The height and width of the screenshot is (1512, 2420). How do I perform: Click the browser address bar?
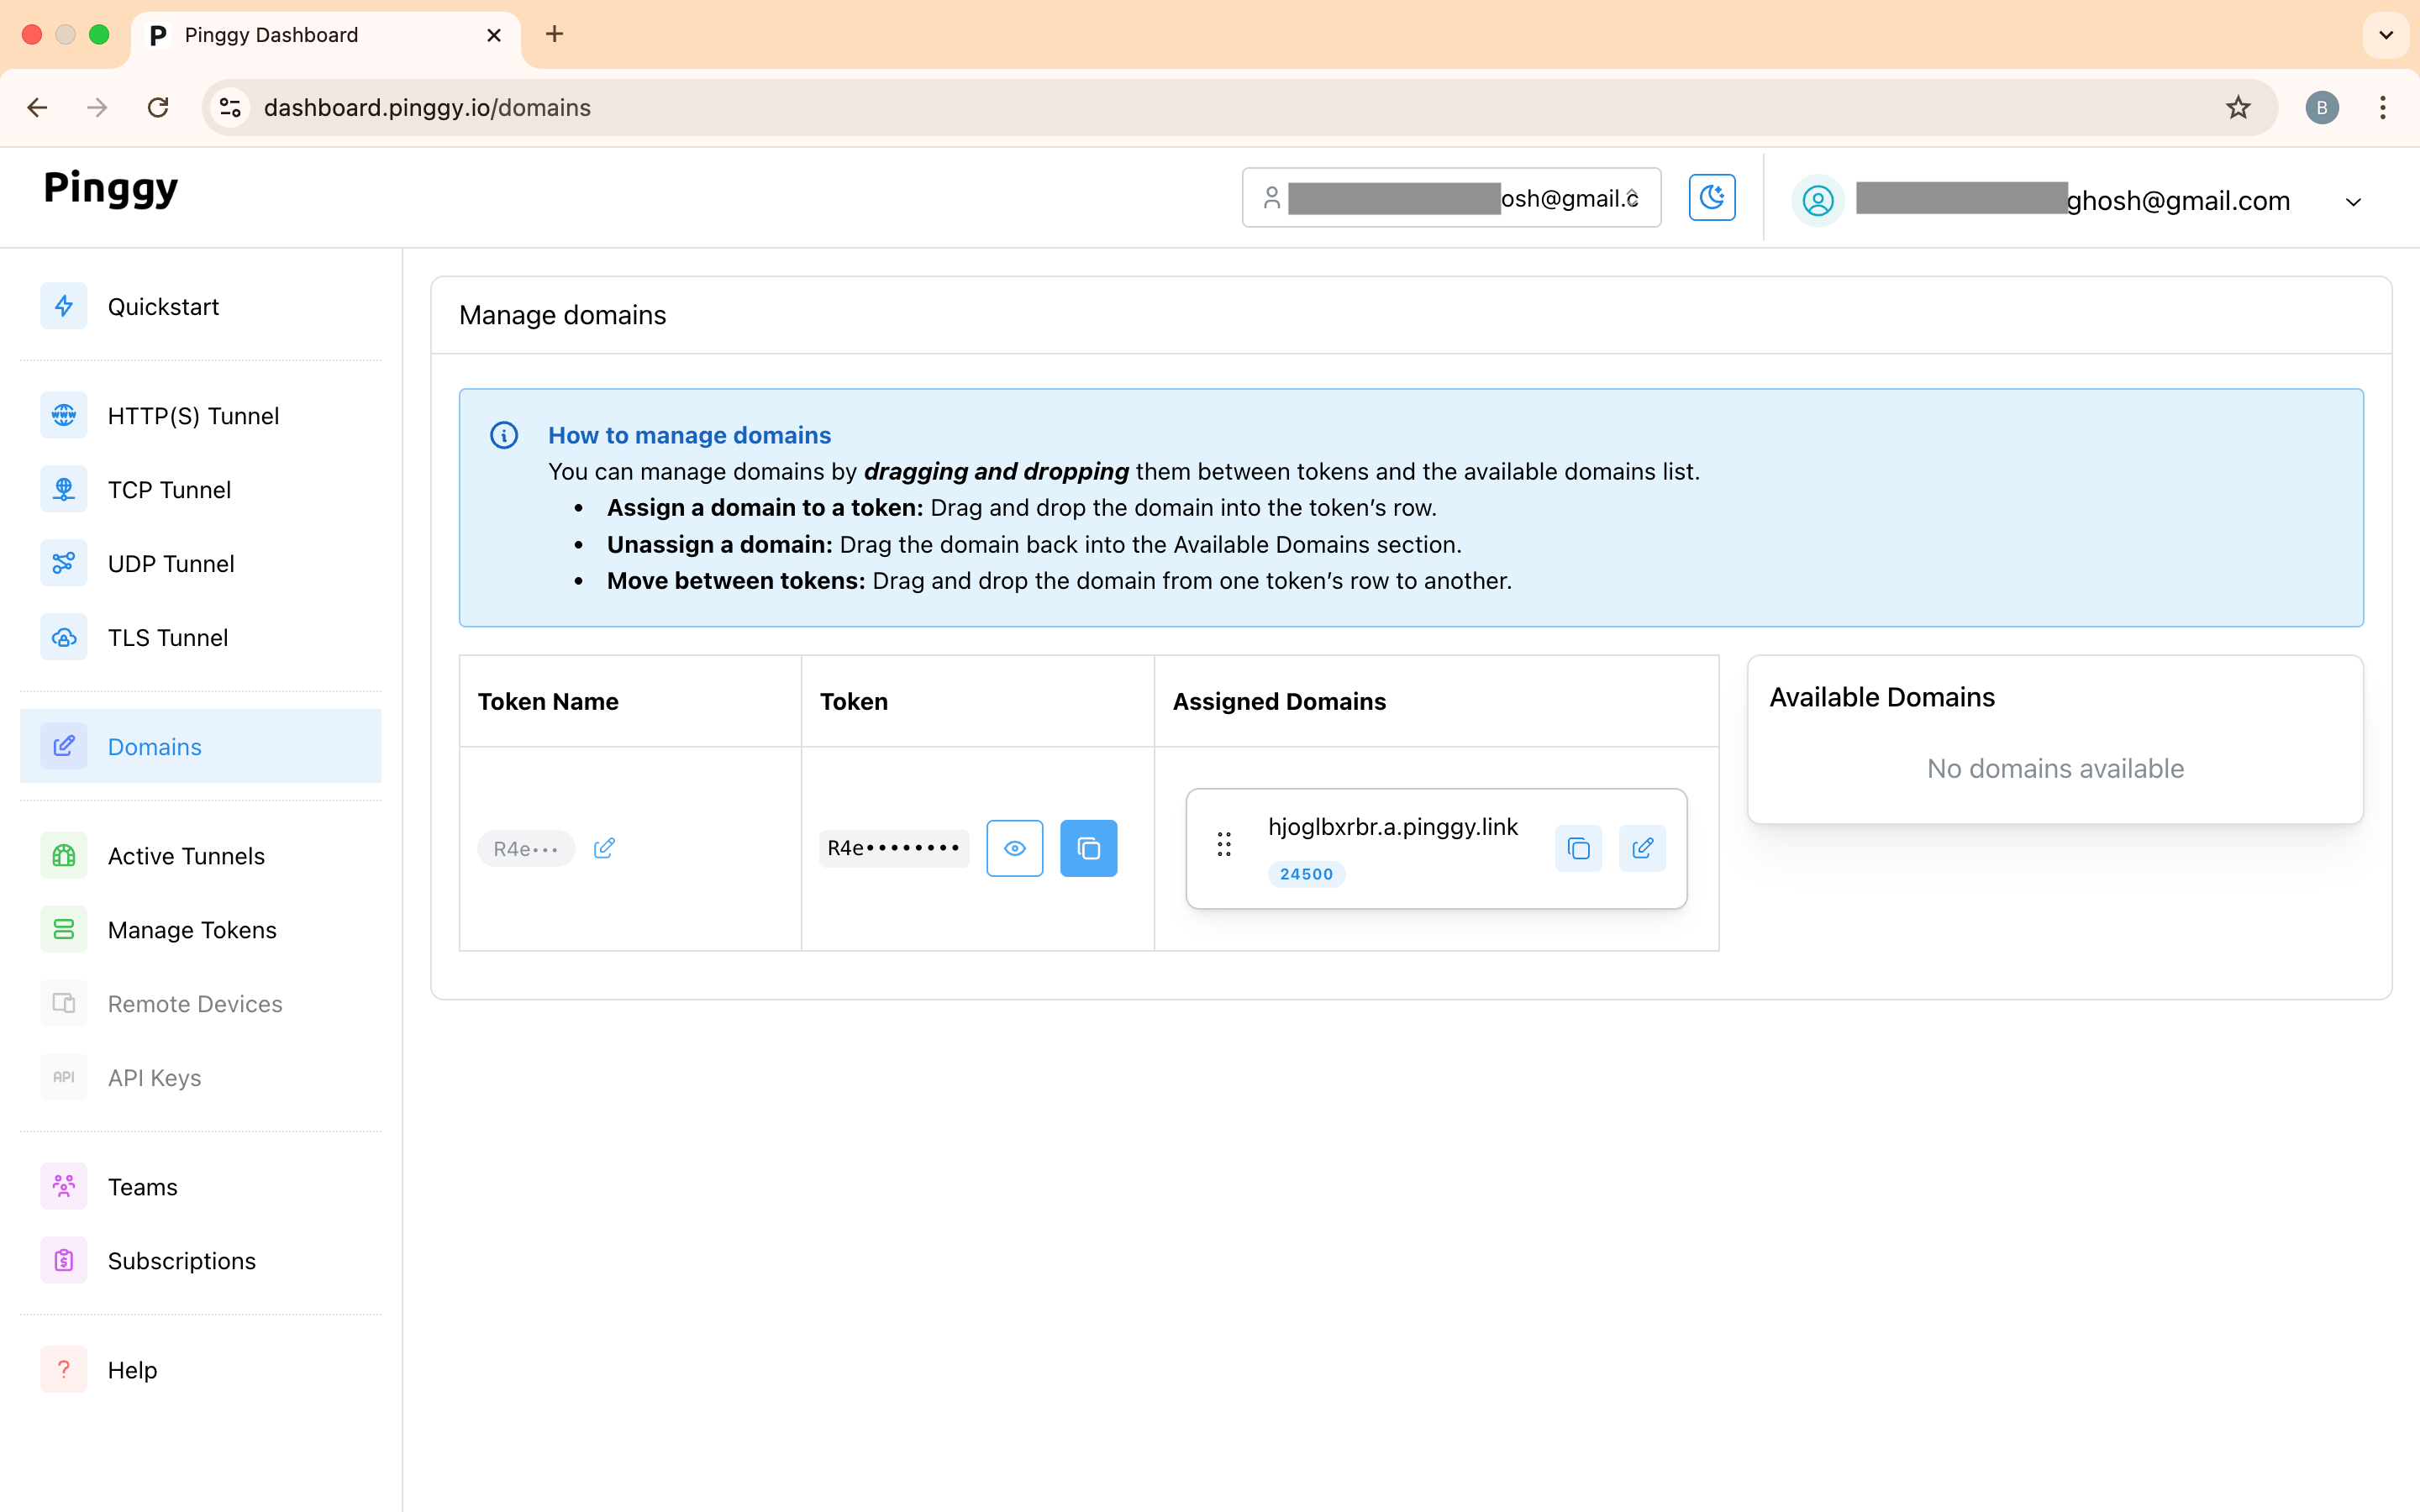point(1200,107)
